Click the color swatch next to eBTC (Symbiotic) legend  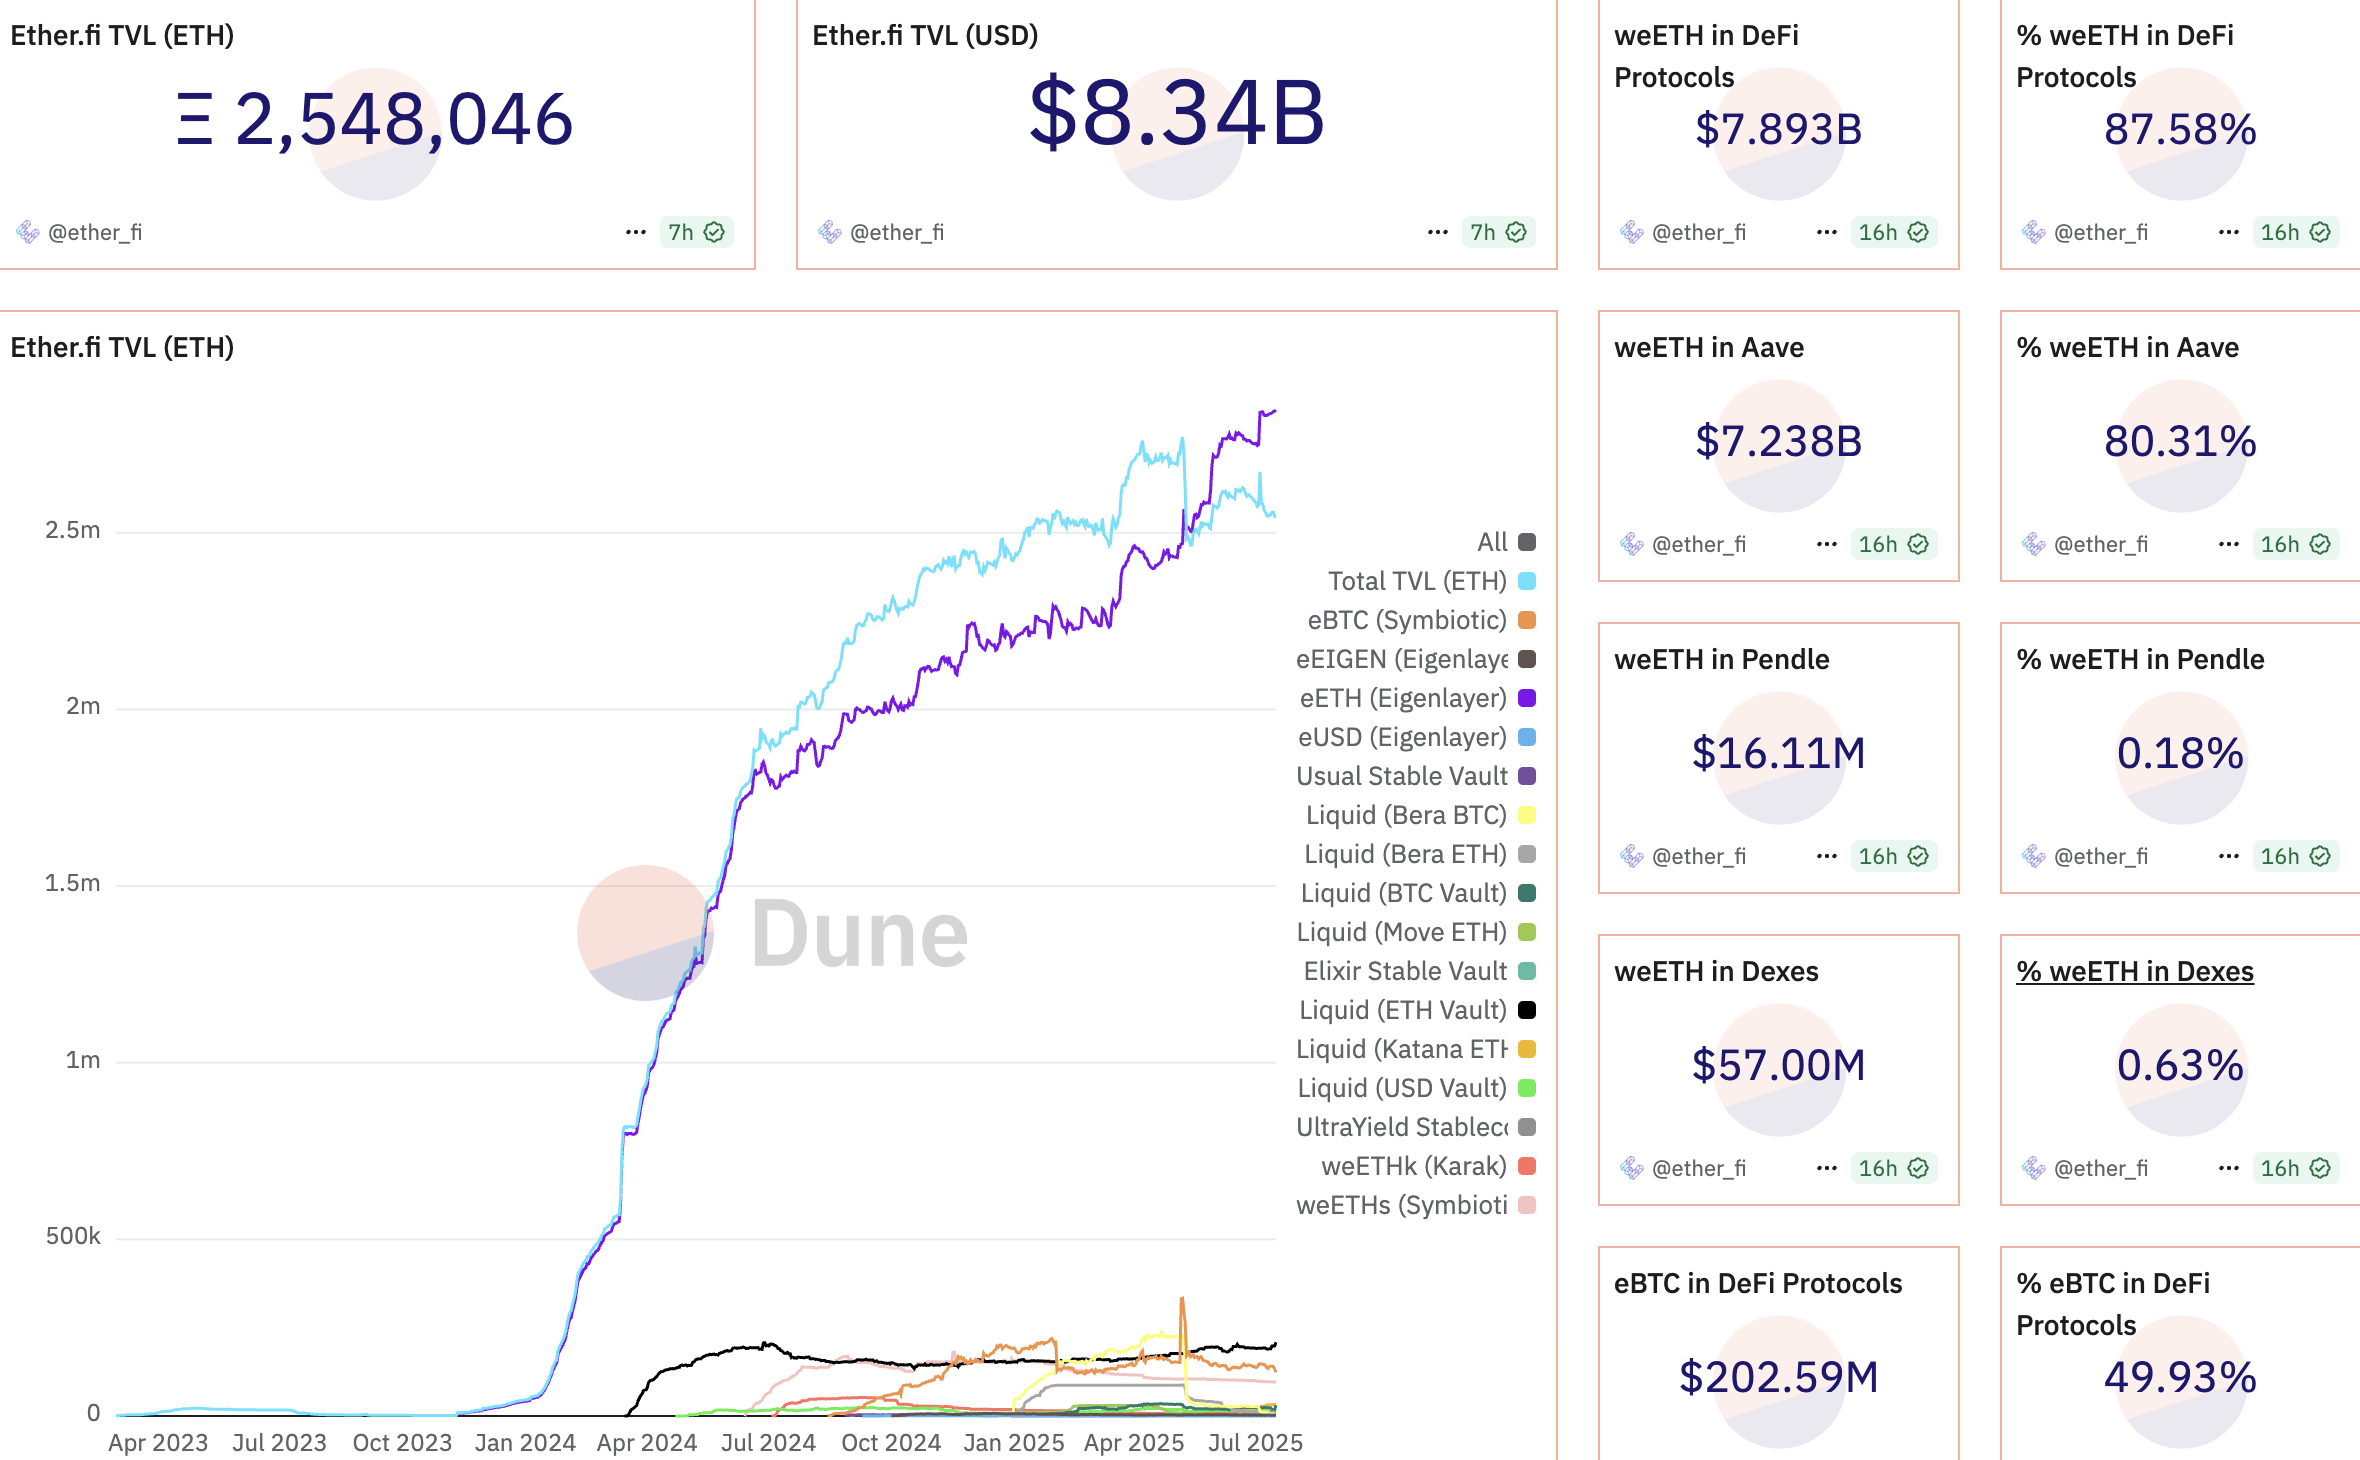click(1529, 620)
